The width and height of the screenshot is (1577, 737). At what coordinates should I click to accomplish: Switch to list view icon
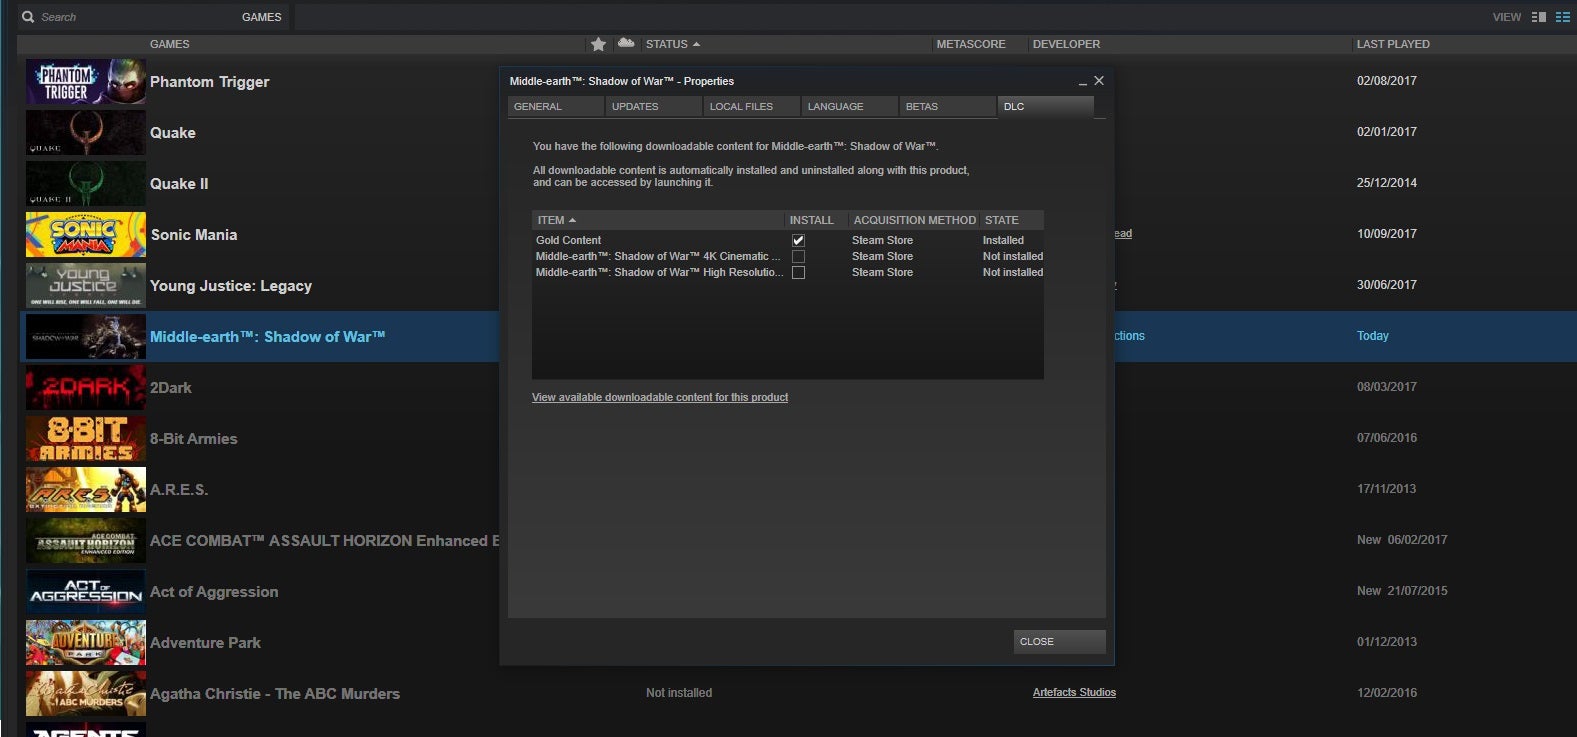pyautogui.click(x=1563, y=17)
